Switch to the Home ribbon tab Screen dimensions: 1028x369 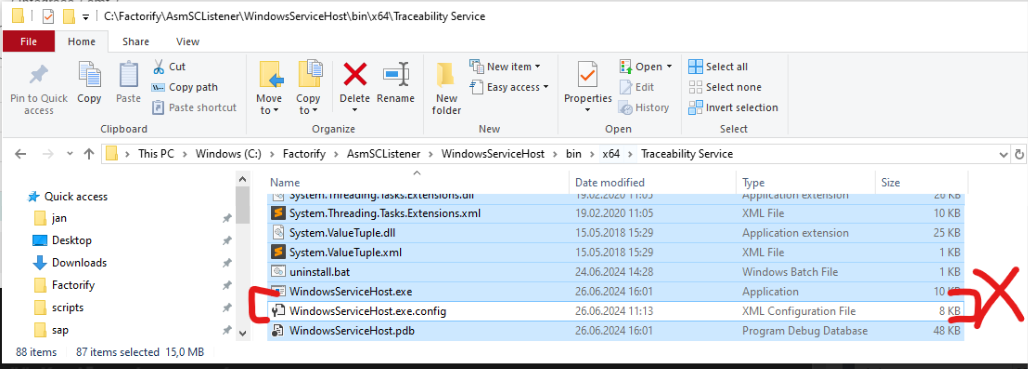[82, 41]
